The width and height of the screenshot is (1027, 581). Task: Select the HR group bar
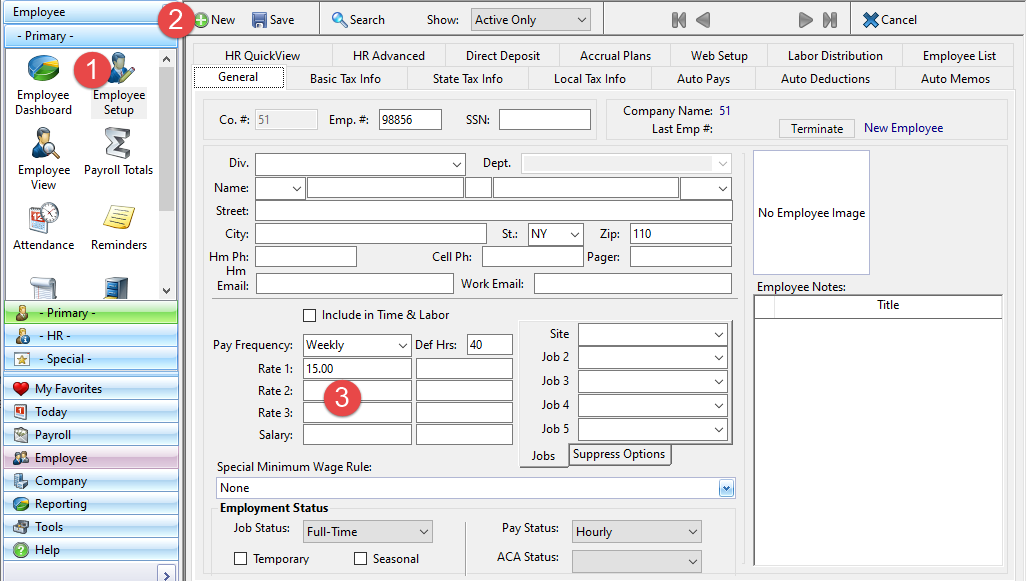click(x=91, y=335)
